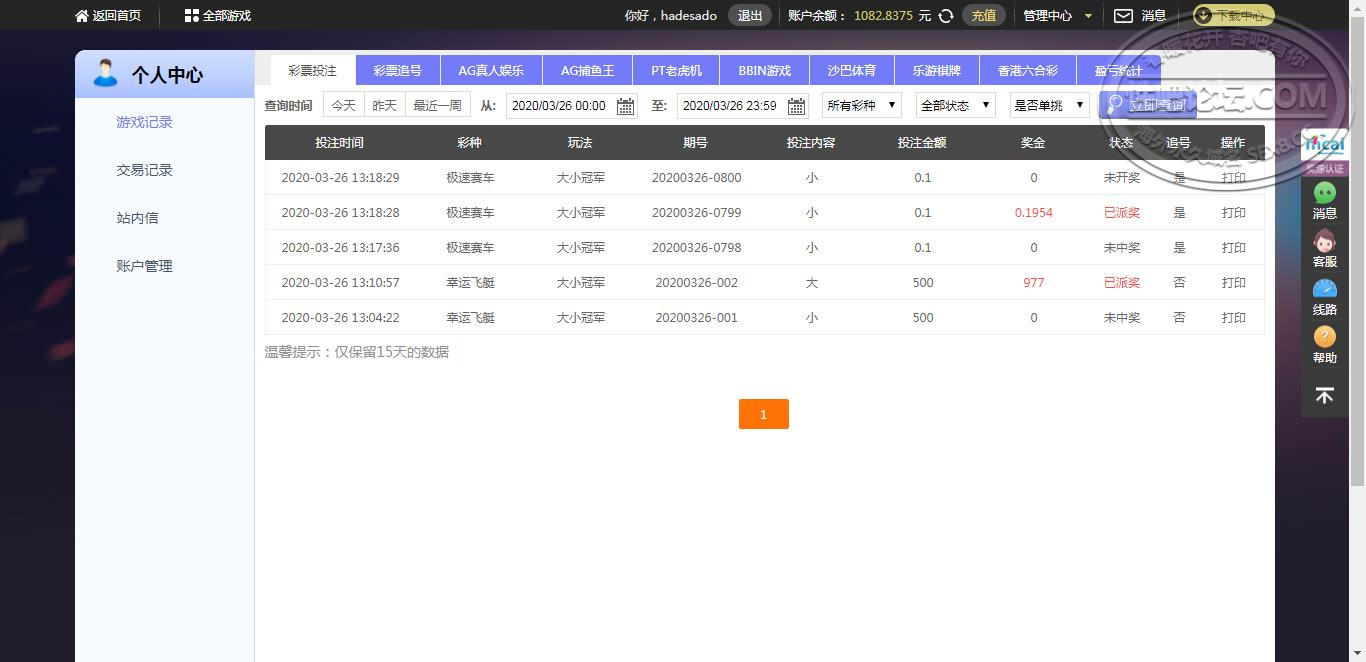This screenshot has width=1366, height=662.
Task: Click the start date input field
Action: tap(560, 106)
